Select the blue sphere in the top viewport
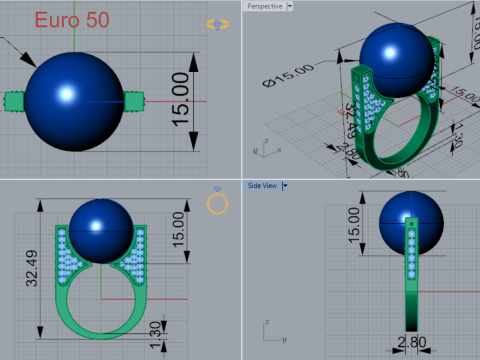This screenshot has height=360, width=480. click(x=74, y=102)
